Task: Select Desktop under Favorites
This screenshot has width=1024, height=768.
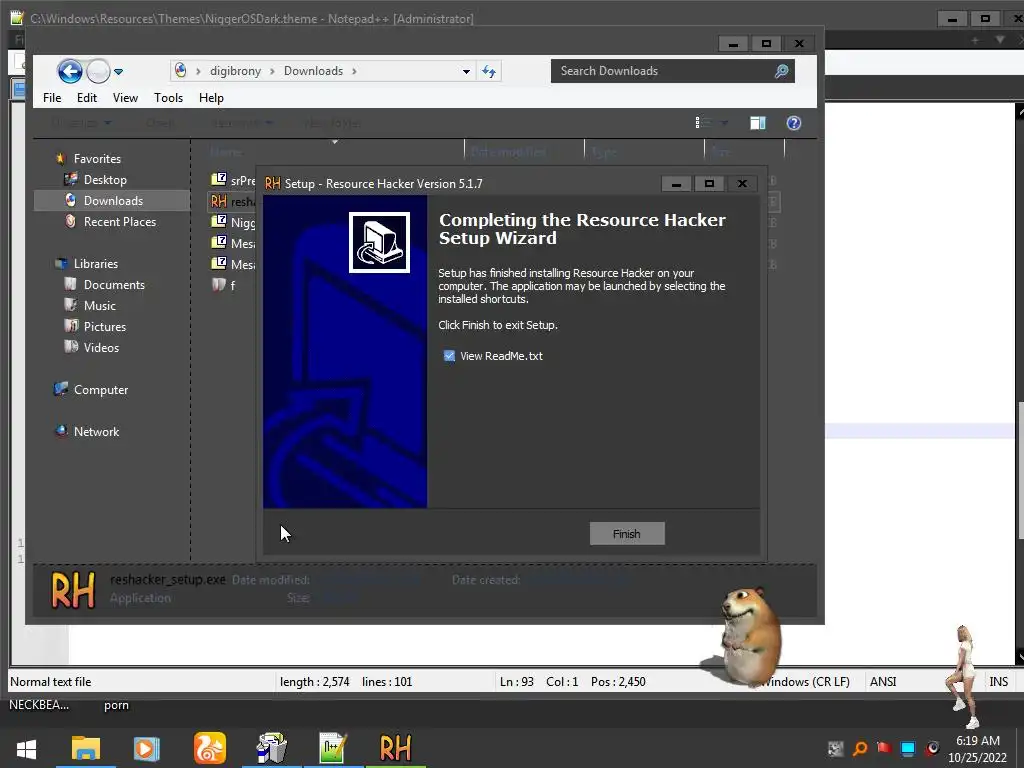Action: click(x=105, y=180)
